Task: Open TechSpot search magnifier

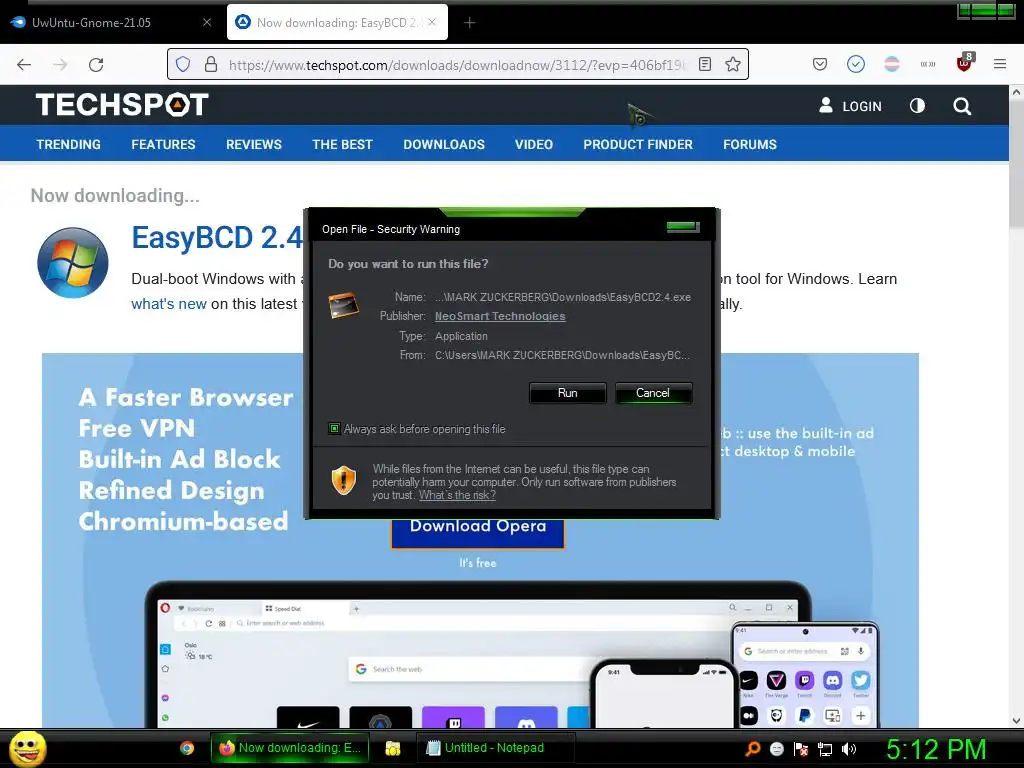Action: click(x=962, y=106)
